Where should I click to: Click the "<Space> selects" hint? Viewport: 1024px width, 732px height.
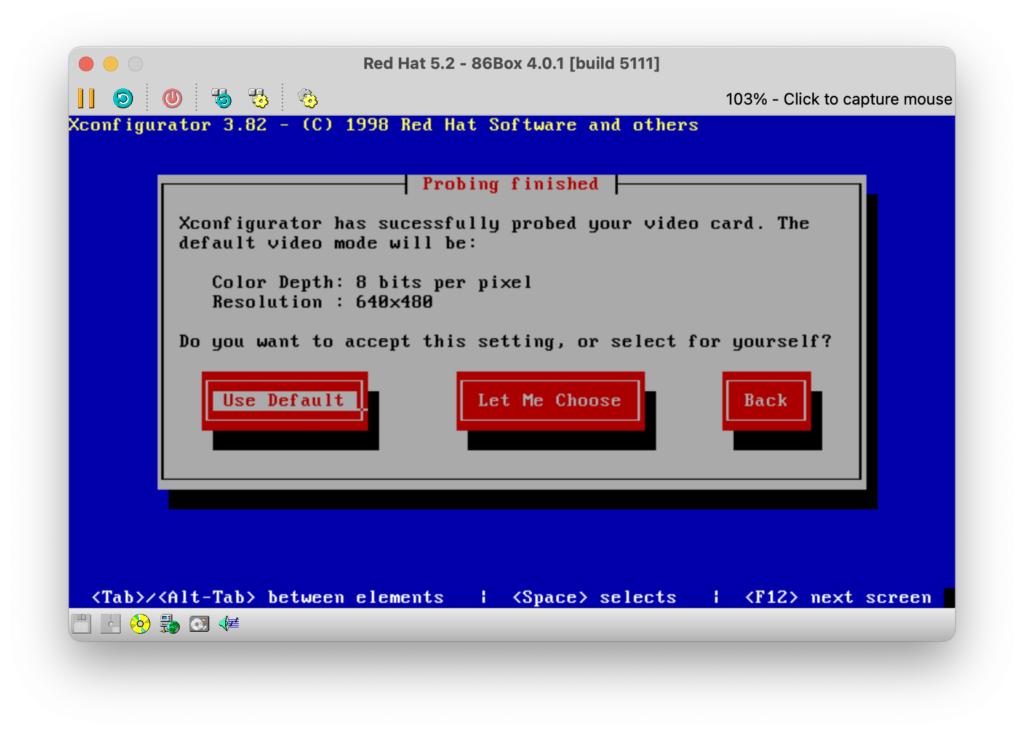pyautogui.click(x=594, y=597)
